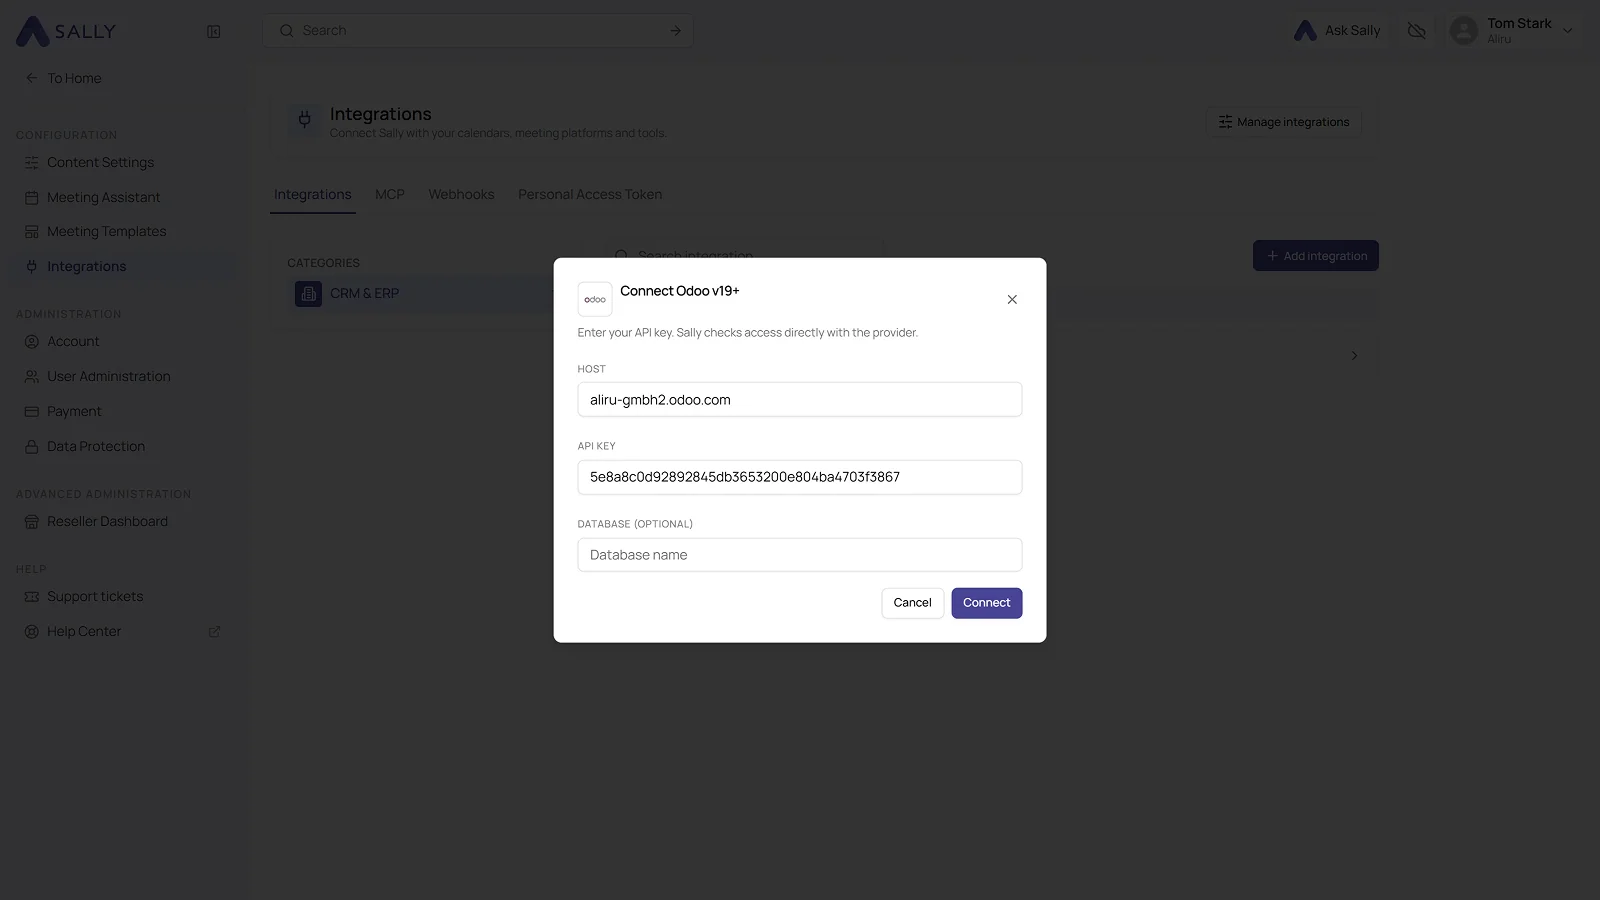Switch to the MCP tab
Viewport: 1600px width, 900px height.
[390, 194]
